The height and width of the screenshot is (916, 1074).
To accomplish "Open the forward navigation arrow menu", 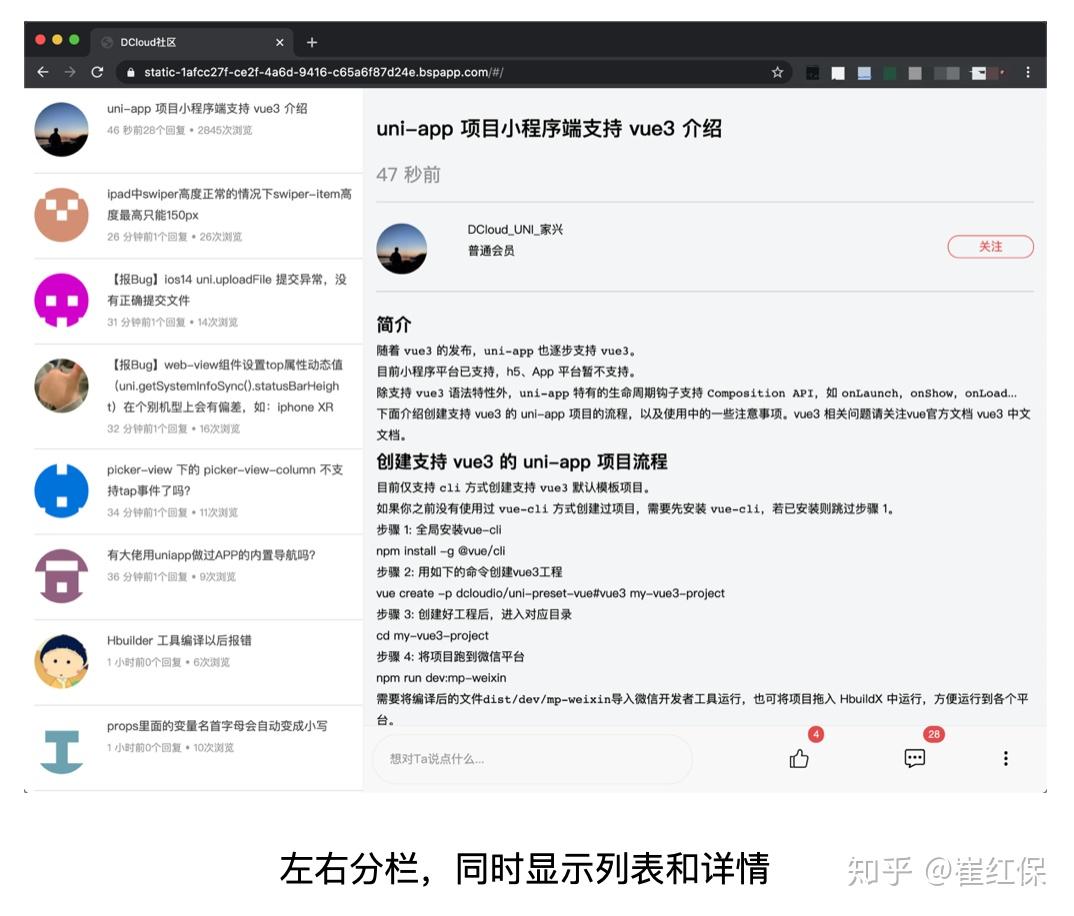I will [x=68, y=72].
